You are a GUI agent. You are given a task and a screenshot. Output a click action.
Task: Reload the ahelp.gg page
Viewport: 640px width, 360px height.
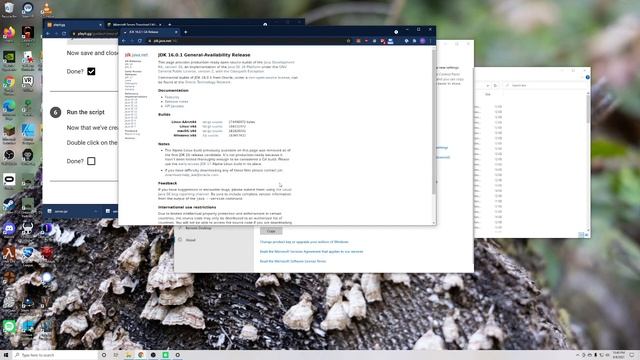point(64,33)
